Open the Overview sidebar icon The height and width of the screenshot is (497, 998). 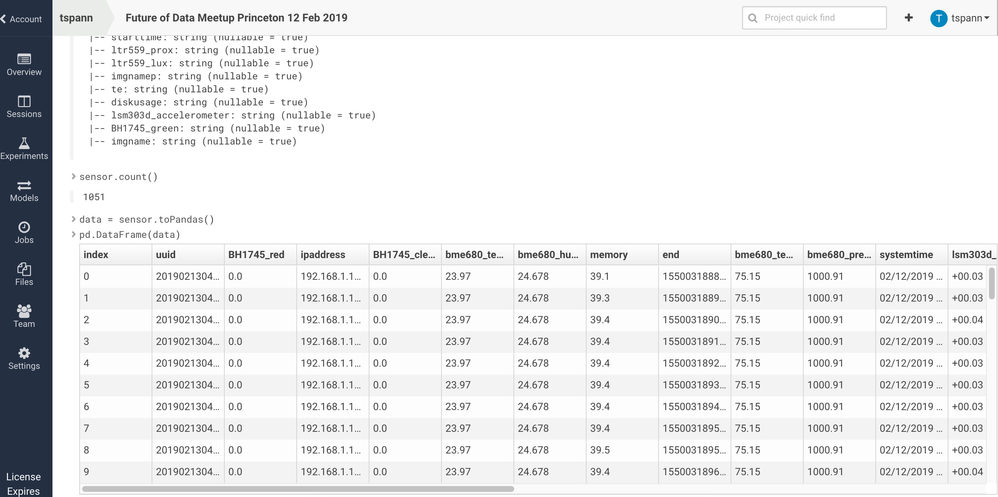(24, 60)
